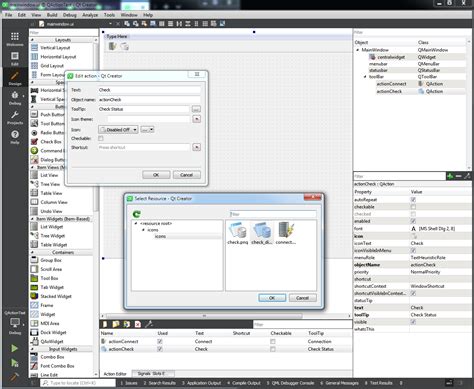Open Help mode question icon
Screen dimensions: 474x389
[x=15, y=137]
